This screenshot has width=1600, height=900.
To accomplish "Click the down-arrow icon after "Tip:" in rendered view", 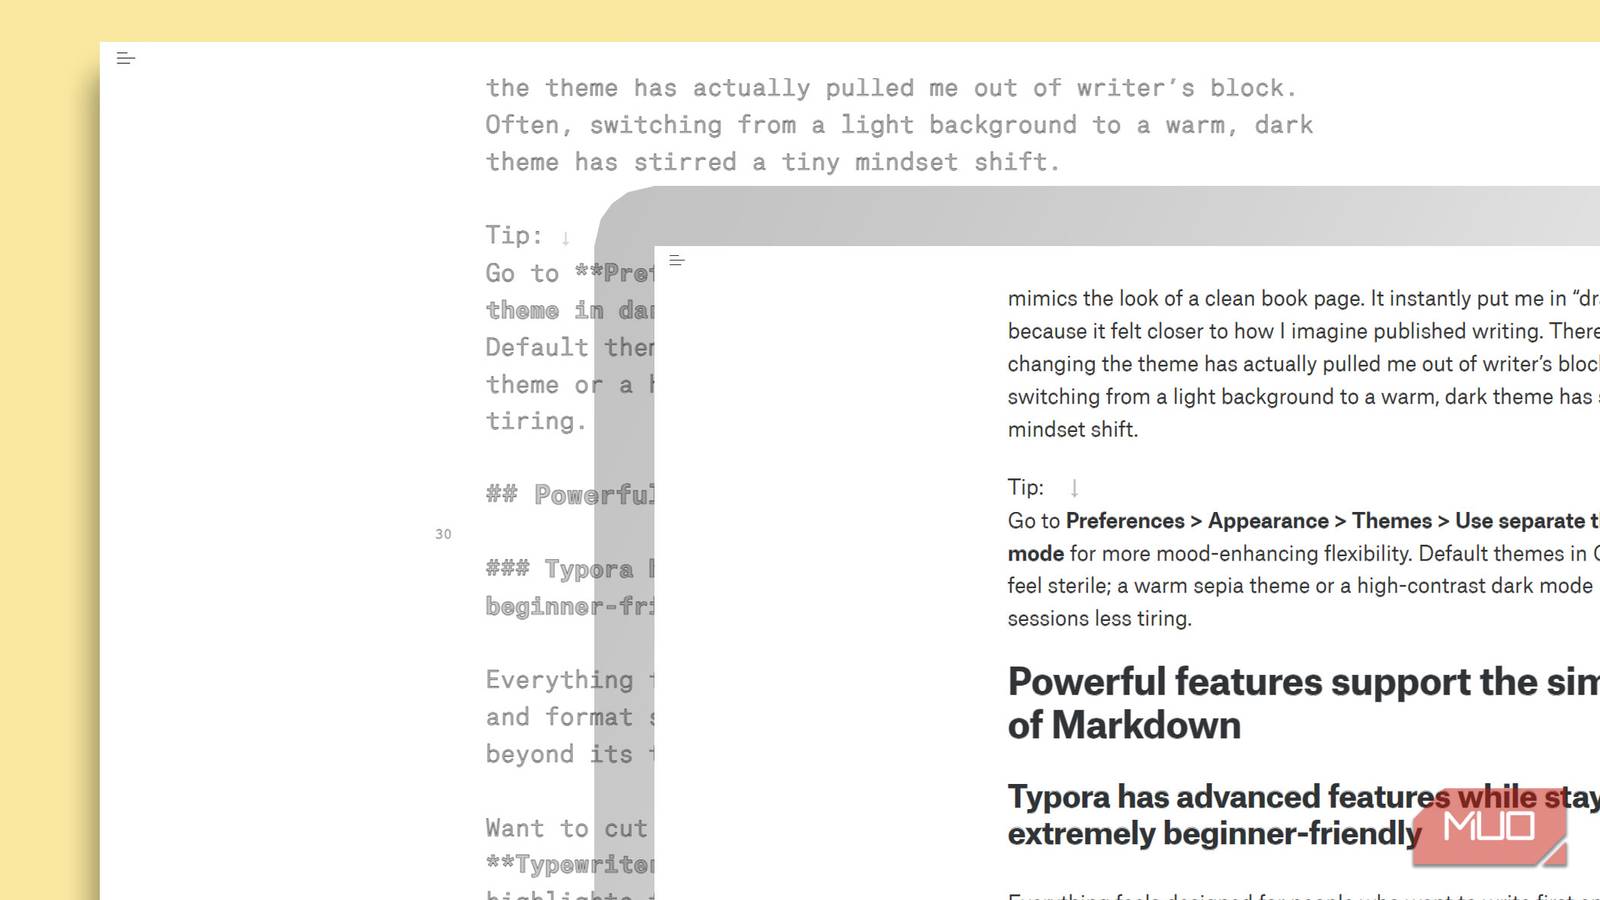I will tap(1075, 488).
